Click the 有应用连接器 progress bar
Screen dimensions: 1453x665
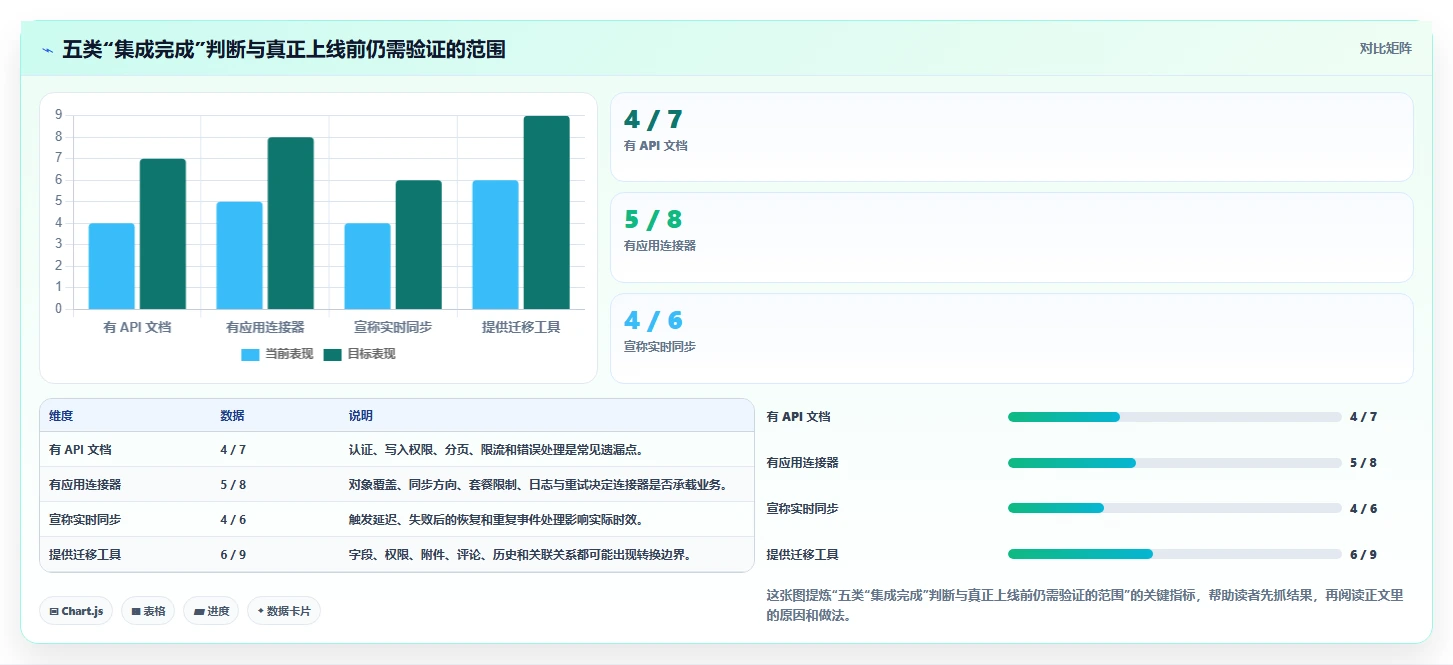(1174, 463)
